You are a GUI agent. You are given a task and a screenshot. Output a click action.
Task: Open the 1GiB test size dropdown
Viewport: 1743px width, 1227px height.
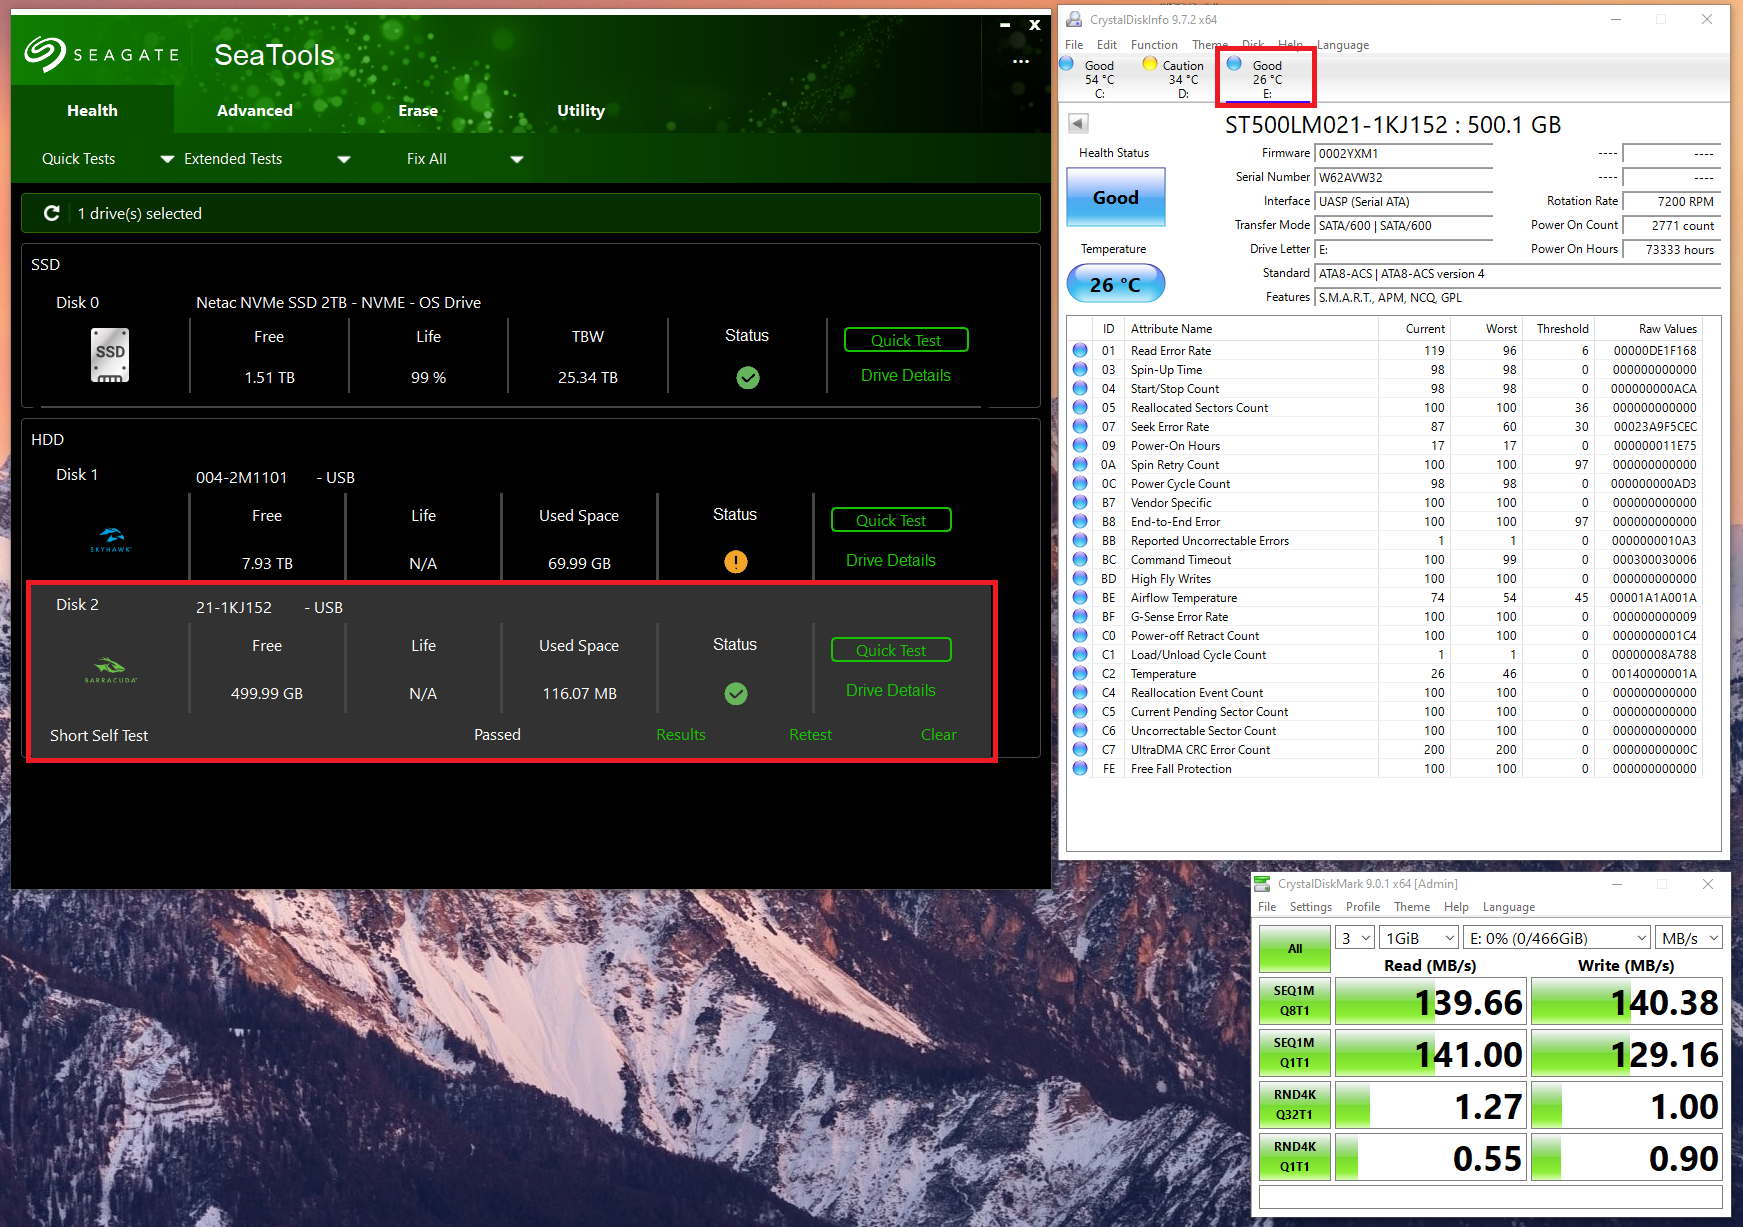tap(1418, 938)
